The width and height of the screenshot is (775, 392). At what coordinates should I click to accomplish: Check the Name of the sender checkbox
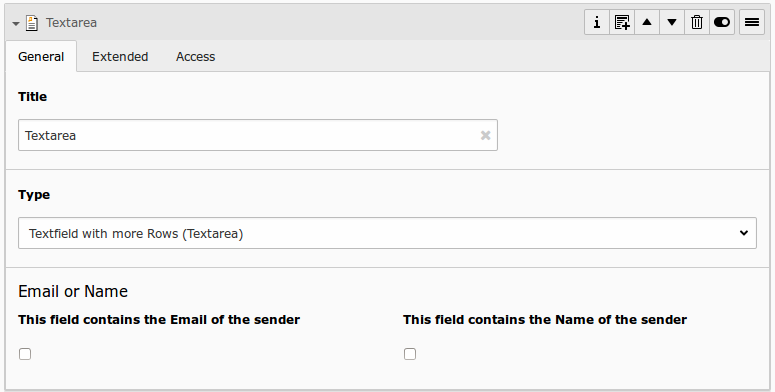tap(410, 354)
